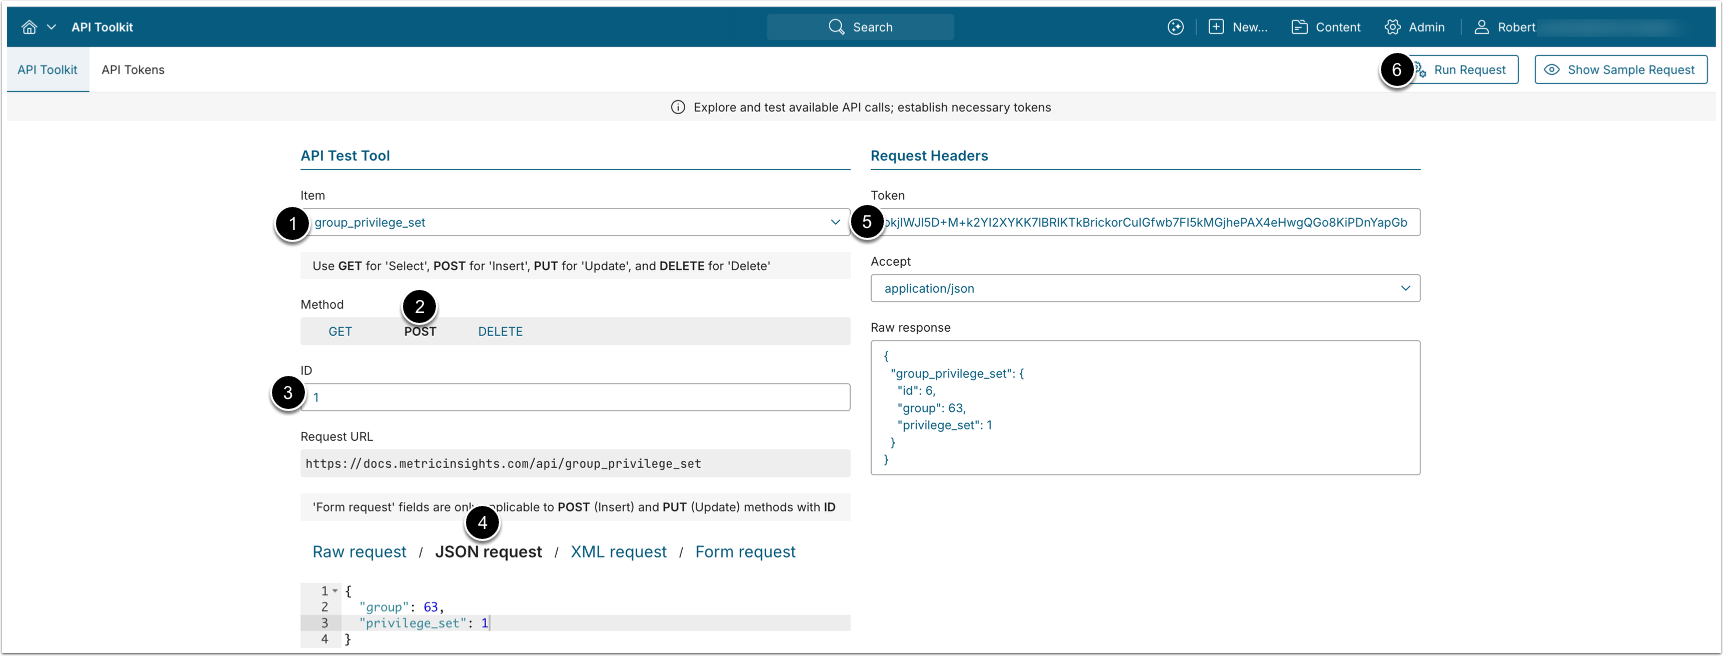Switch to the API Tokens tab
This screenshot has width=1723, height=656.
coord(133,70)
